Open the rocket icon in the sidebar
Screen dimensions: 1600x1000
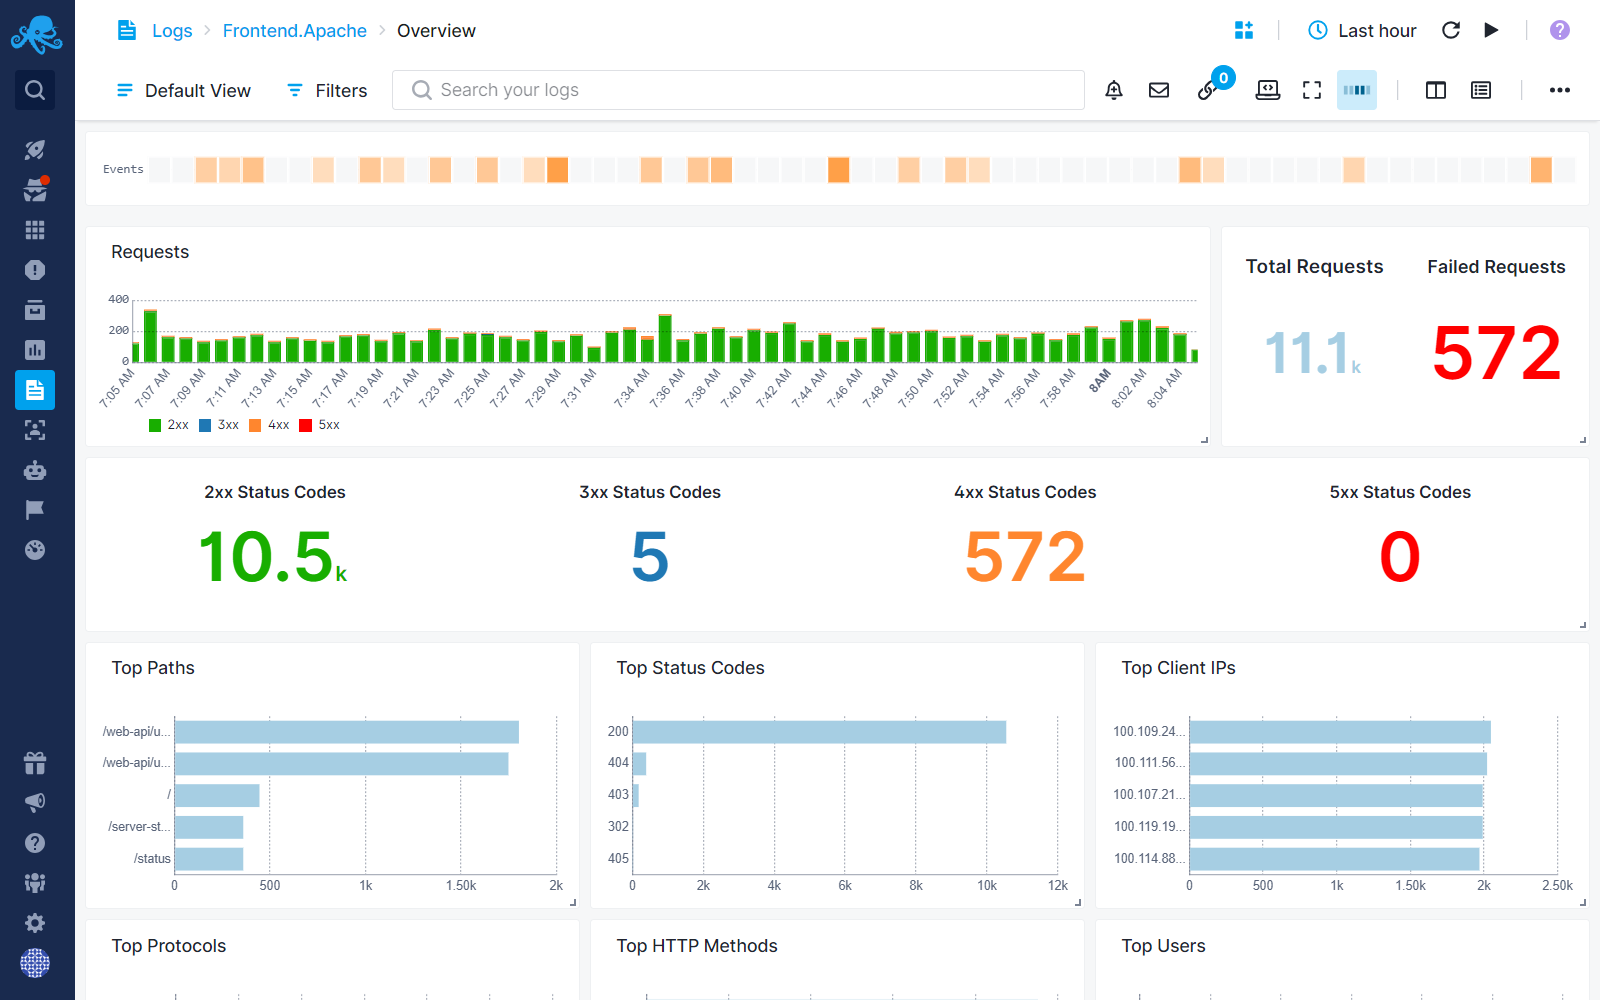[35, 150]
